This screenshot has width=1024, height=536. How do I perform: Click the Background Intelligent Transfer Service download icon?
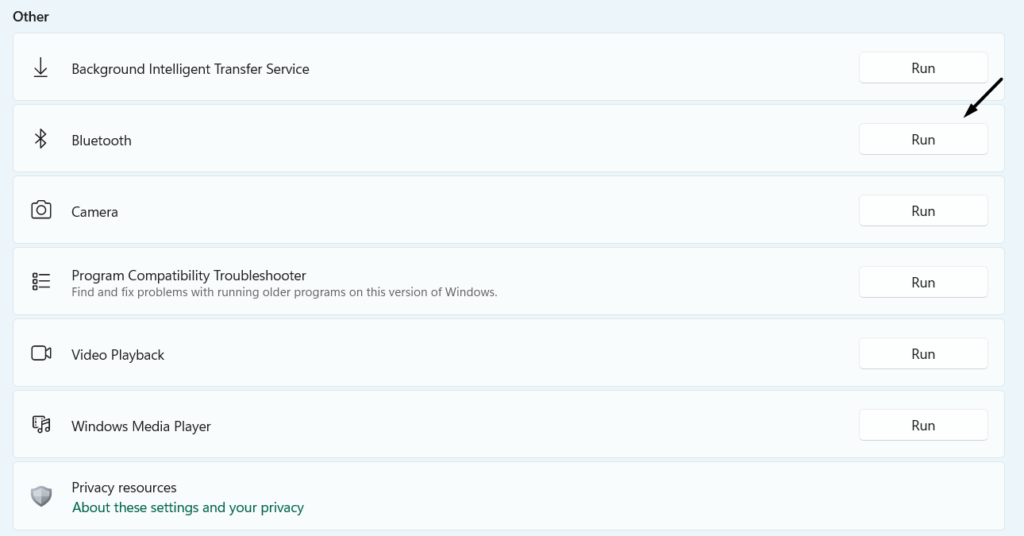pyautogui.click(x=41, y=68)
